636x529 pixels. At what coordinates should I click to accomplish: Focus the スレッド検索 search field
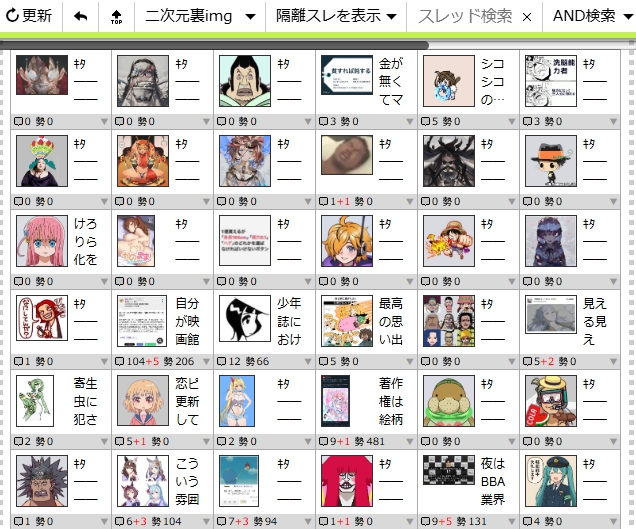click(x=464, y=16)
